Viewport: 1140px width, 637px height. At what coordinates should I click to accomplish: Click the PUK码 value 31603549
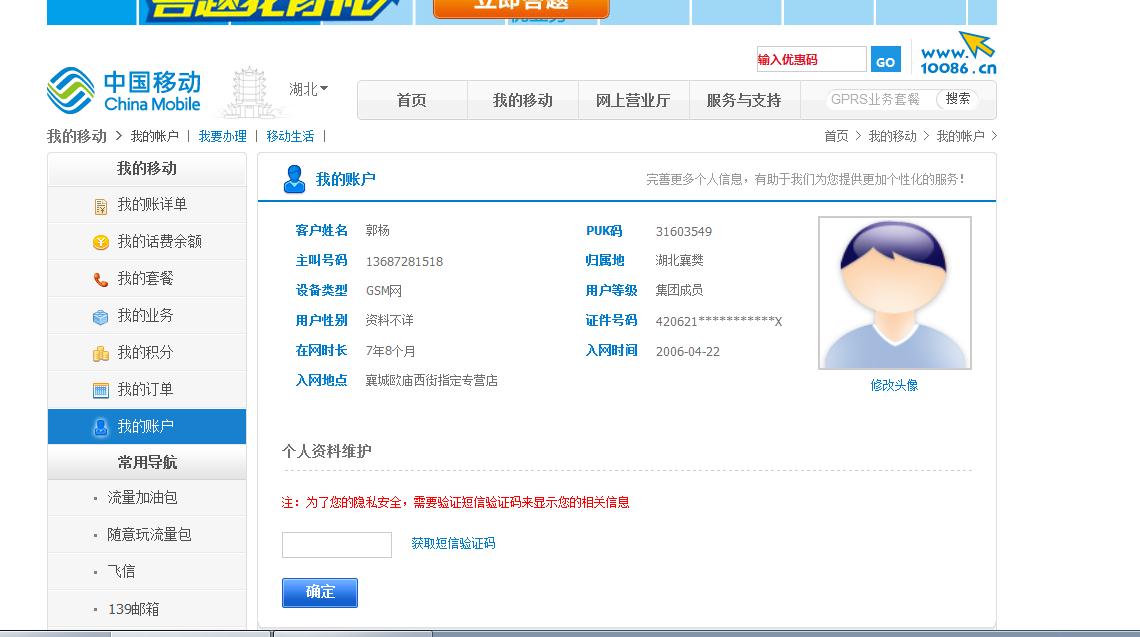683,232
